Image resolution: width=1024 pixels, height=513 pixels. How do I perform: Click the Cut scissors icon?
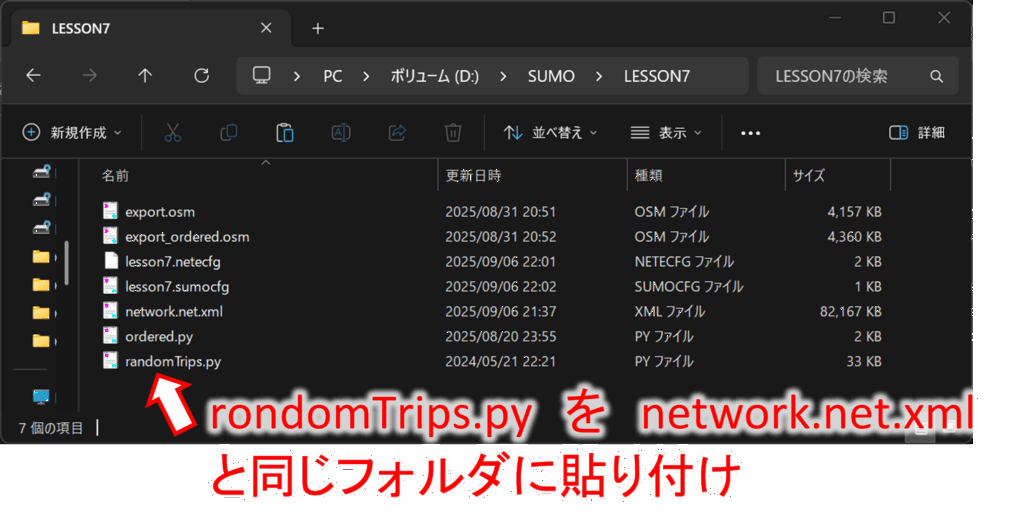172,132
